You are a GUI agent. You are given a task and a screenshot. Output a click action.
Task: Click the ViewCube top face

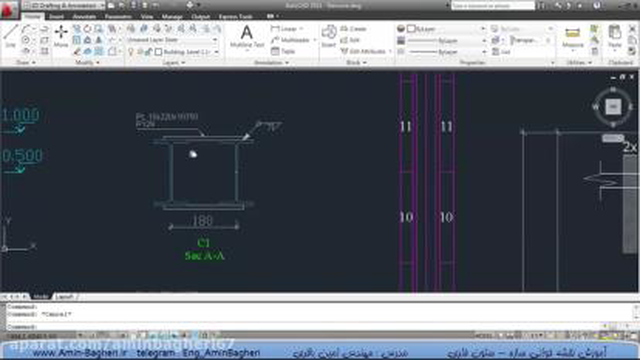[x=613, y=107]
